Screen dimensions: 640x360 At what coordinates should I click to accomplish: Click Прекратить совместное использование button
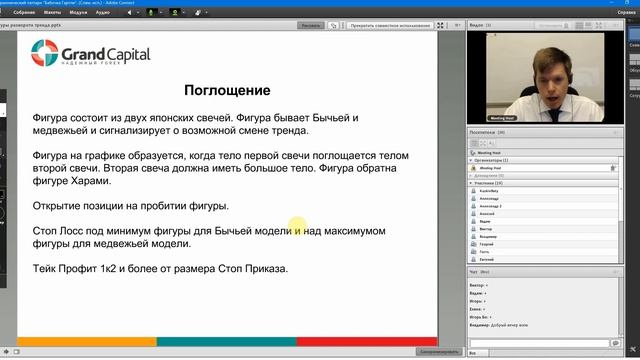pyautogui.click(x=390, y=25)
